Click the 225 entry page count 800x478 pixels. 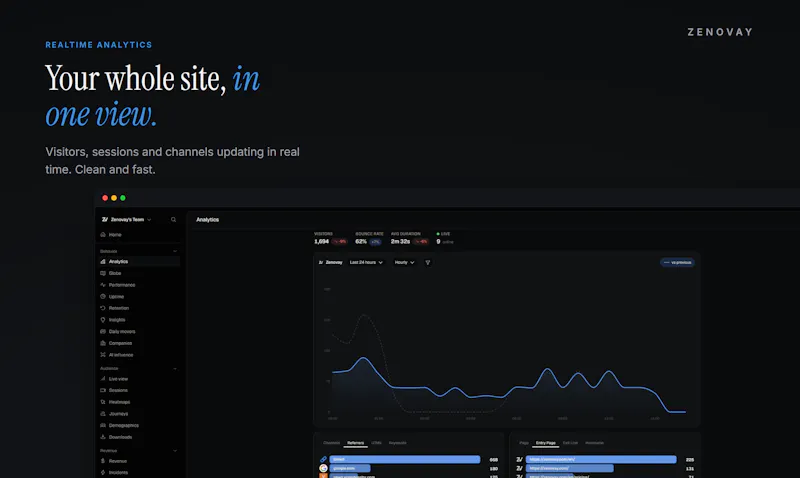click(x=690, y=460)
